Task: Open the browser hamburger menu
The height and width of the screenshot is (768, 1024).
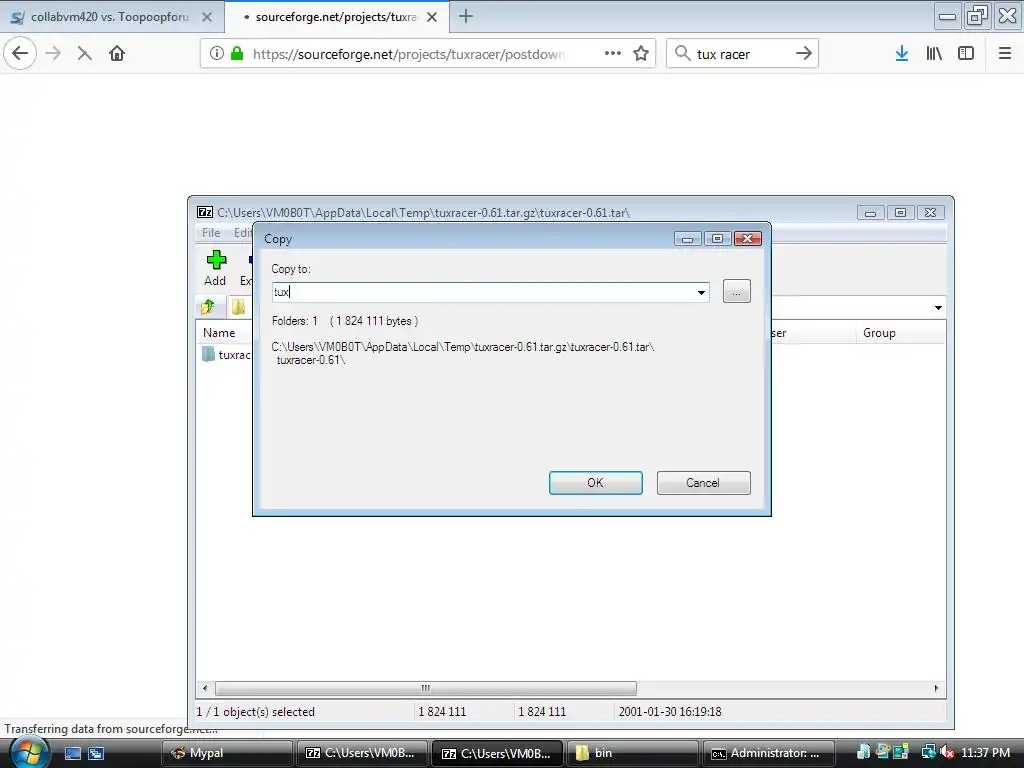Action: pyautogui.click(x=1005, y=54)
